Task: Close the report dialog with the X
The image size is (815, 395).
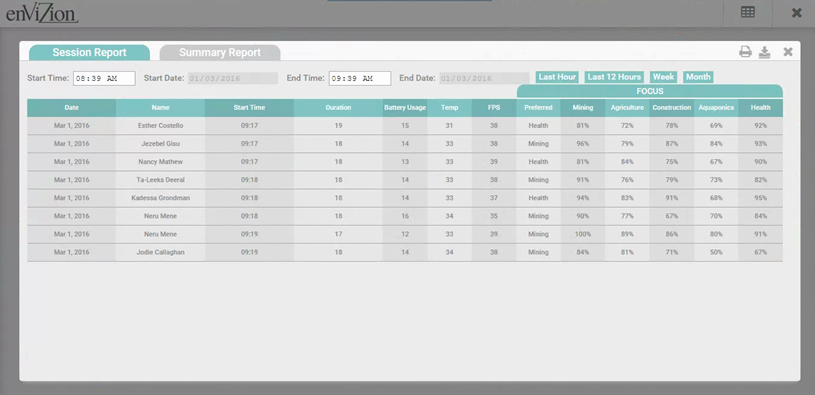Action: coord(788,51)
